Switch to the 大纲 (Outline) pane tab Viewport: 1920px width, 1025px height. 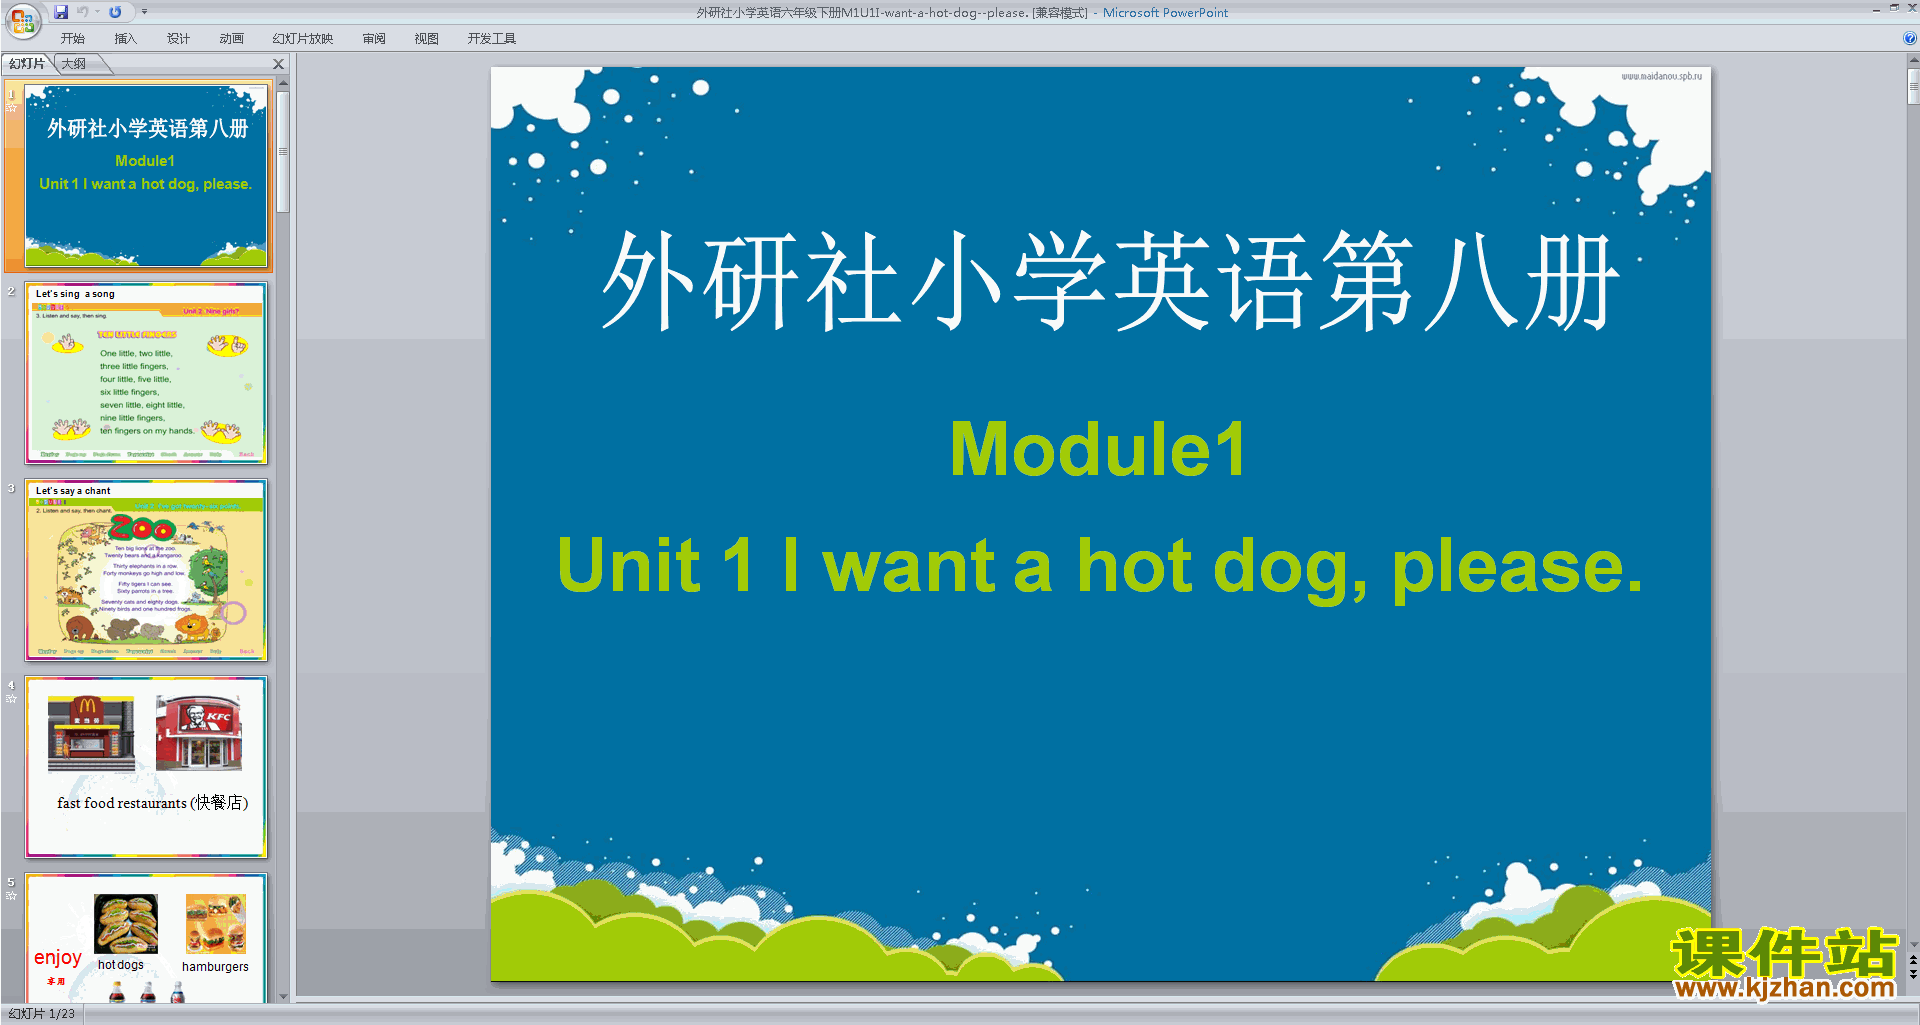click(74, 64)
